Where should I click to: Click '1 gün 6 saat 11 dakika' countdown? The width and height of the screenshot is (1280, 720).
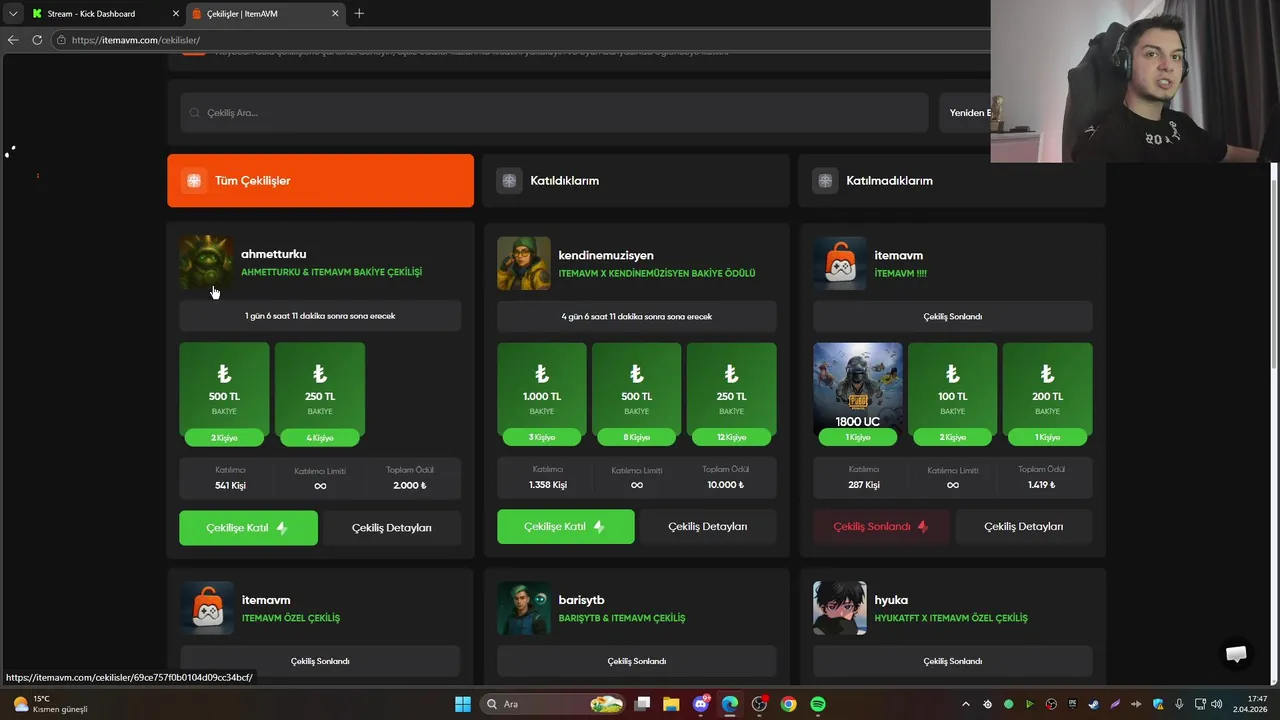[x=320, y=316]
